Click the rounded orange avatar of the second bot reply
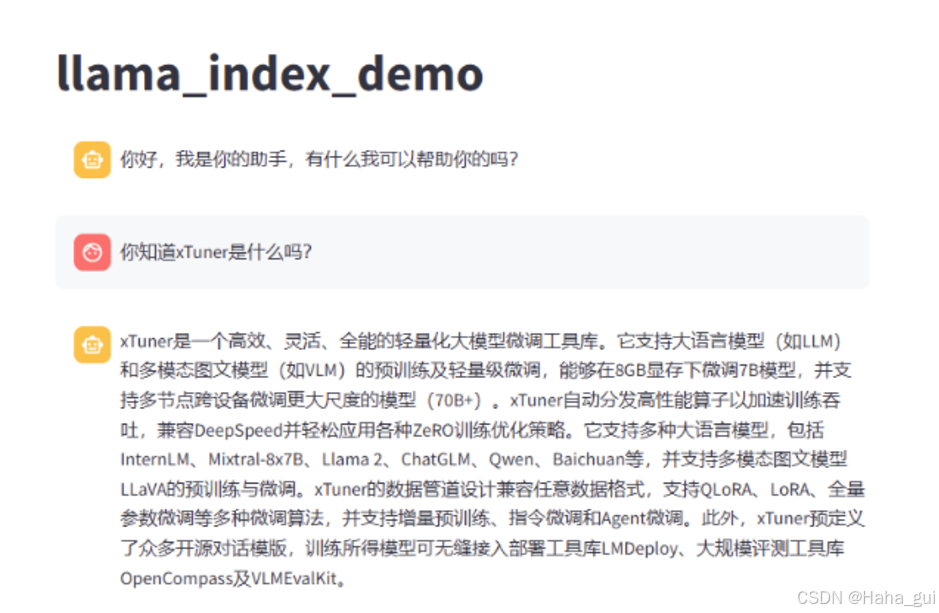 click(91, 345)
